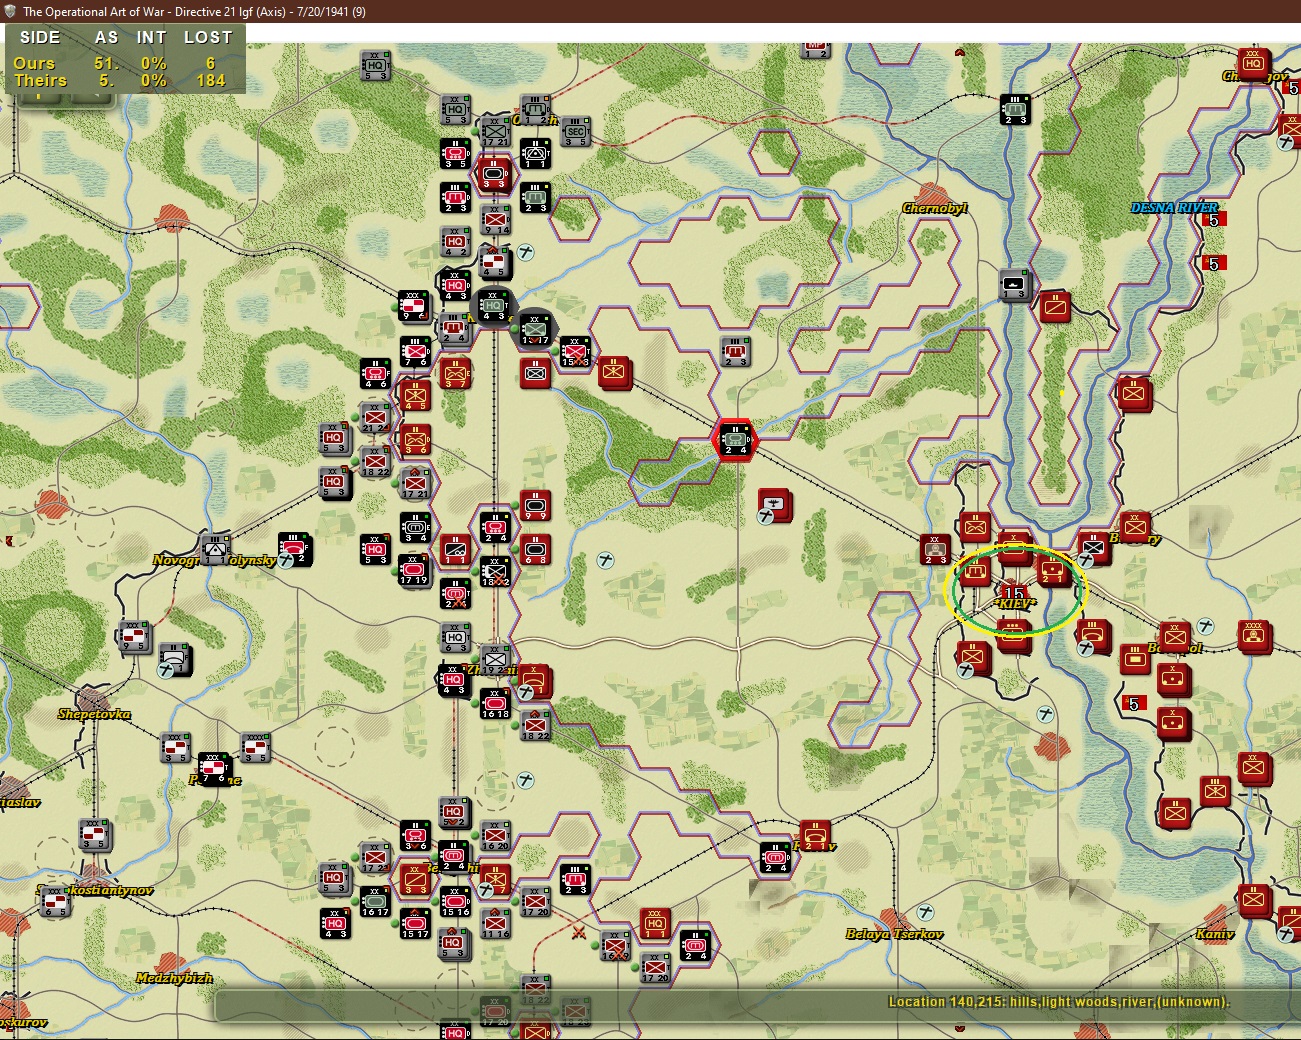This screenshot has height=1040, width=1301.
Task: Click the application icon in title bar
Action: [10, 11]
